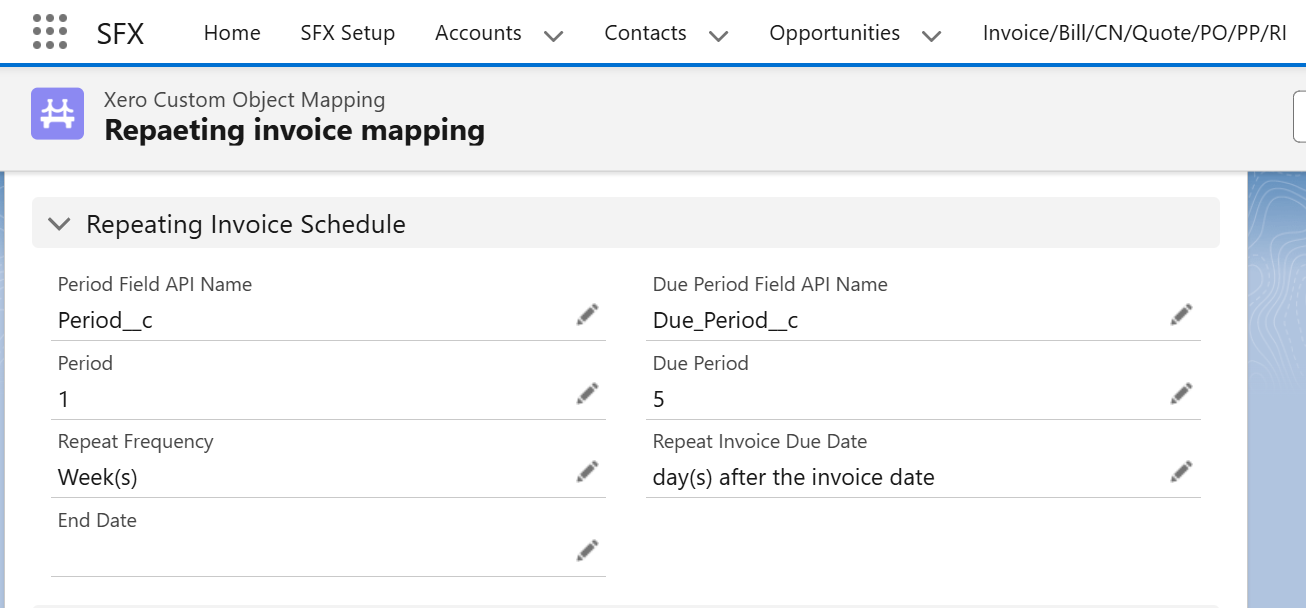1306x608 pixels.
Task: Click the Week(s) Repeat Frequency value
Action: point(98,477)
